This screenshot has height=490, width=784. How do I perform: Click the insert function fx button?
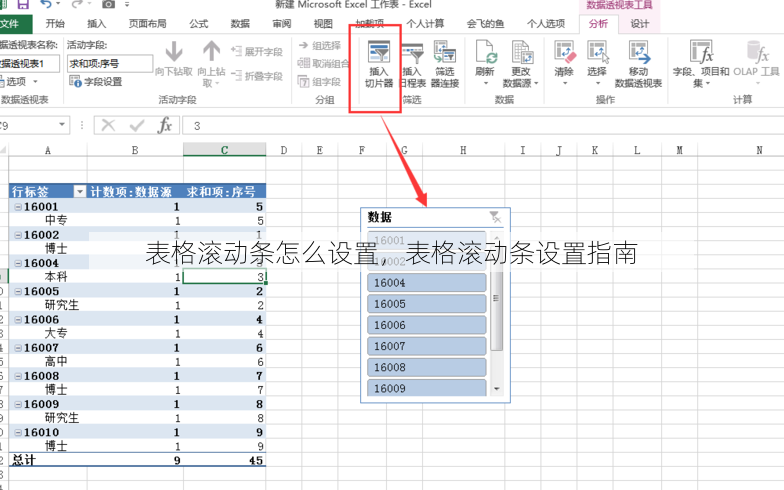pyautogui.click(x=164, y=125)
